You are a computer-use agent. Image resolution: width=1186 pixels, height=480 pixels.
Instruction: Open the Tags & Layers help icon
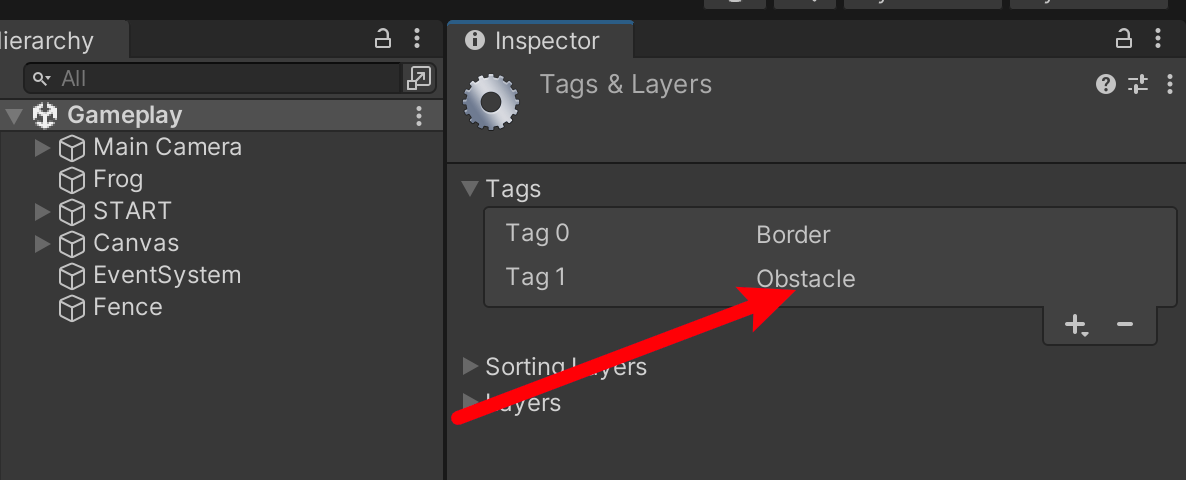[x=1106, y=84]
